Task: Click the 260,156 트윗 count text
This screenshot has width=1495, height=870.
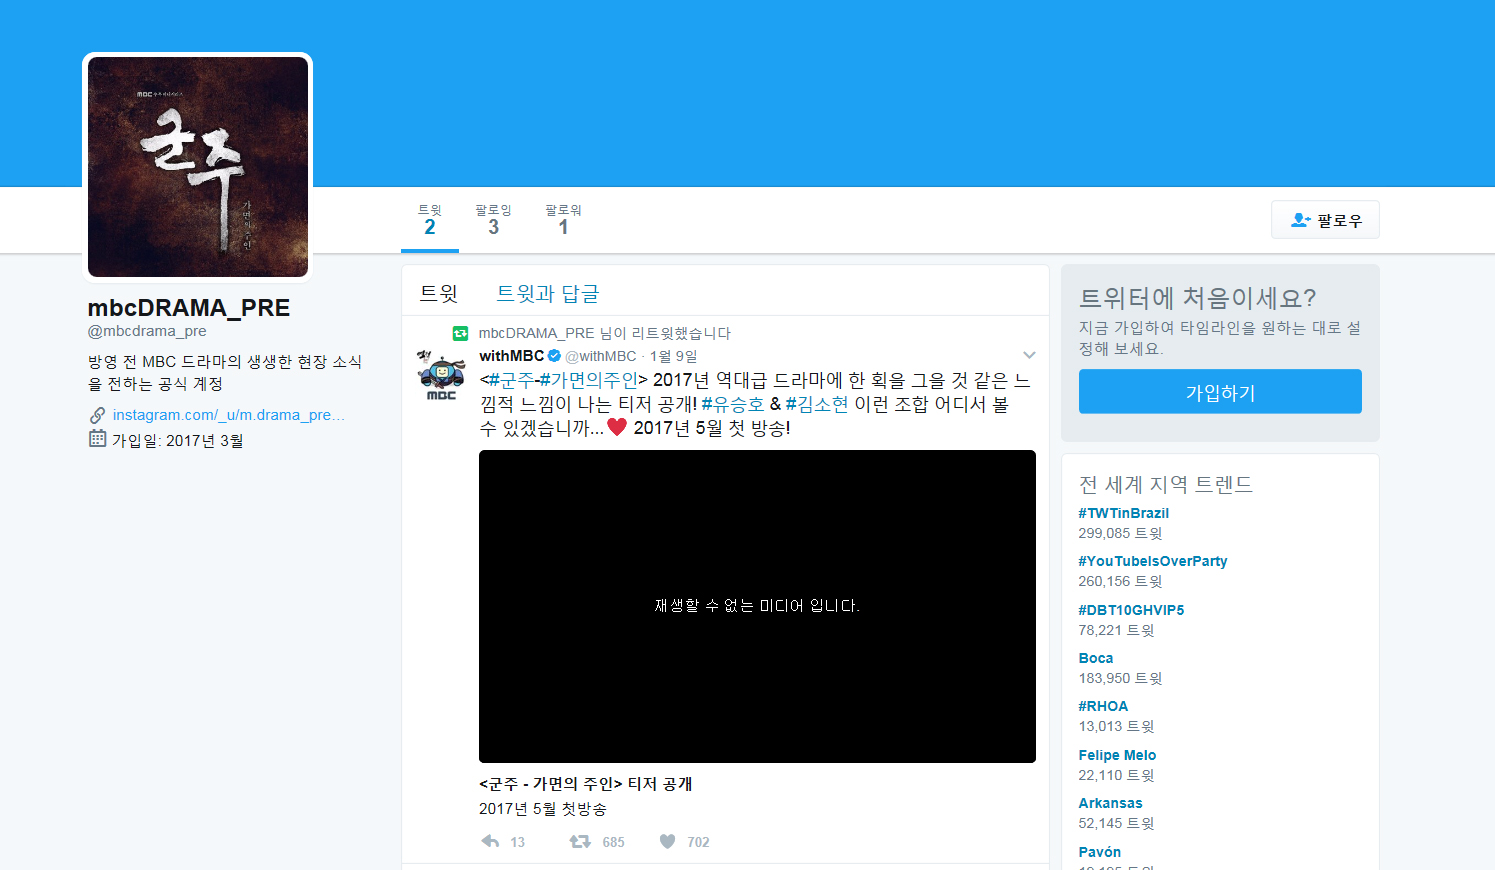Action: tap(1120, 581)
